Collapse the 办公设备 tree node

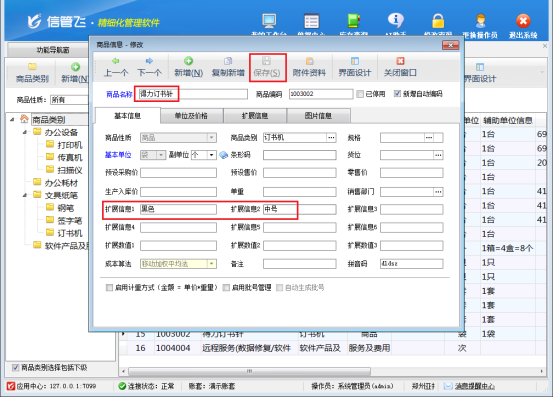pos(25,132)
